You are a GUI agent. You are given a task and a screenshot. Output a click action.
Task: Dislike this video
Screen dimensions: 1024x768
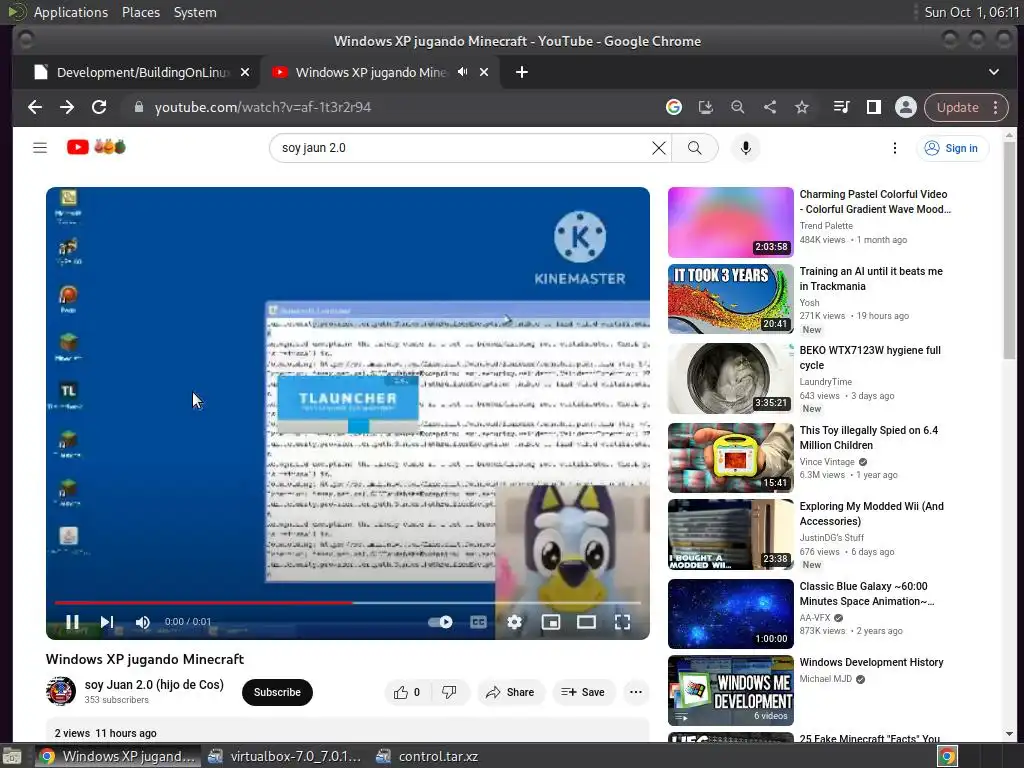pos(450,692)
